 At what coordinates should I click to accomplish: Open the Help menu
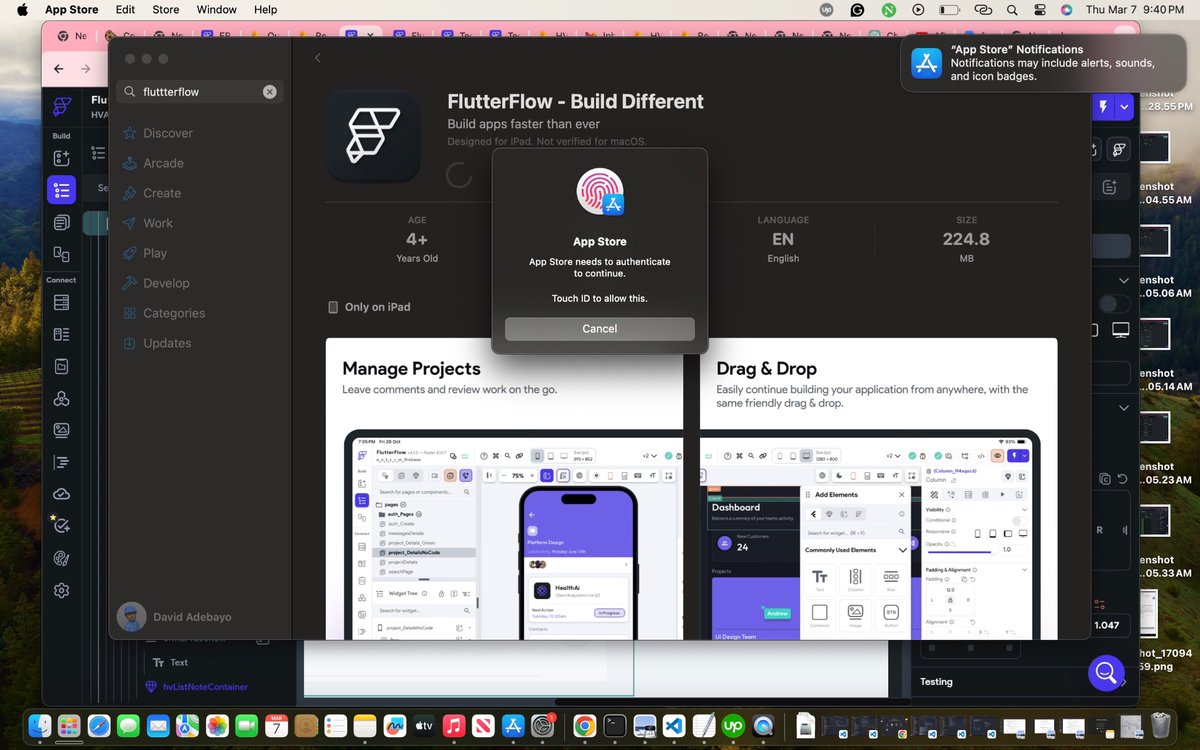265,9
